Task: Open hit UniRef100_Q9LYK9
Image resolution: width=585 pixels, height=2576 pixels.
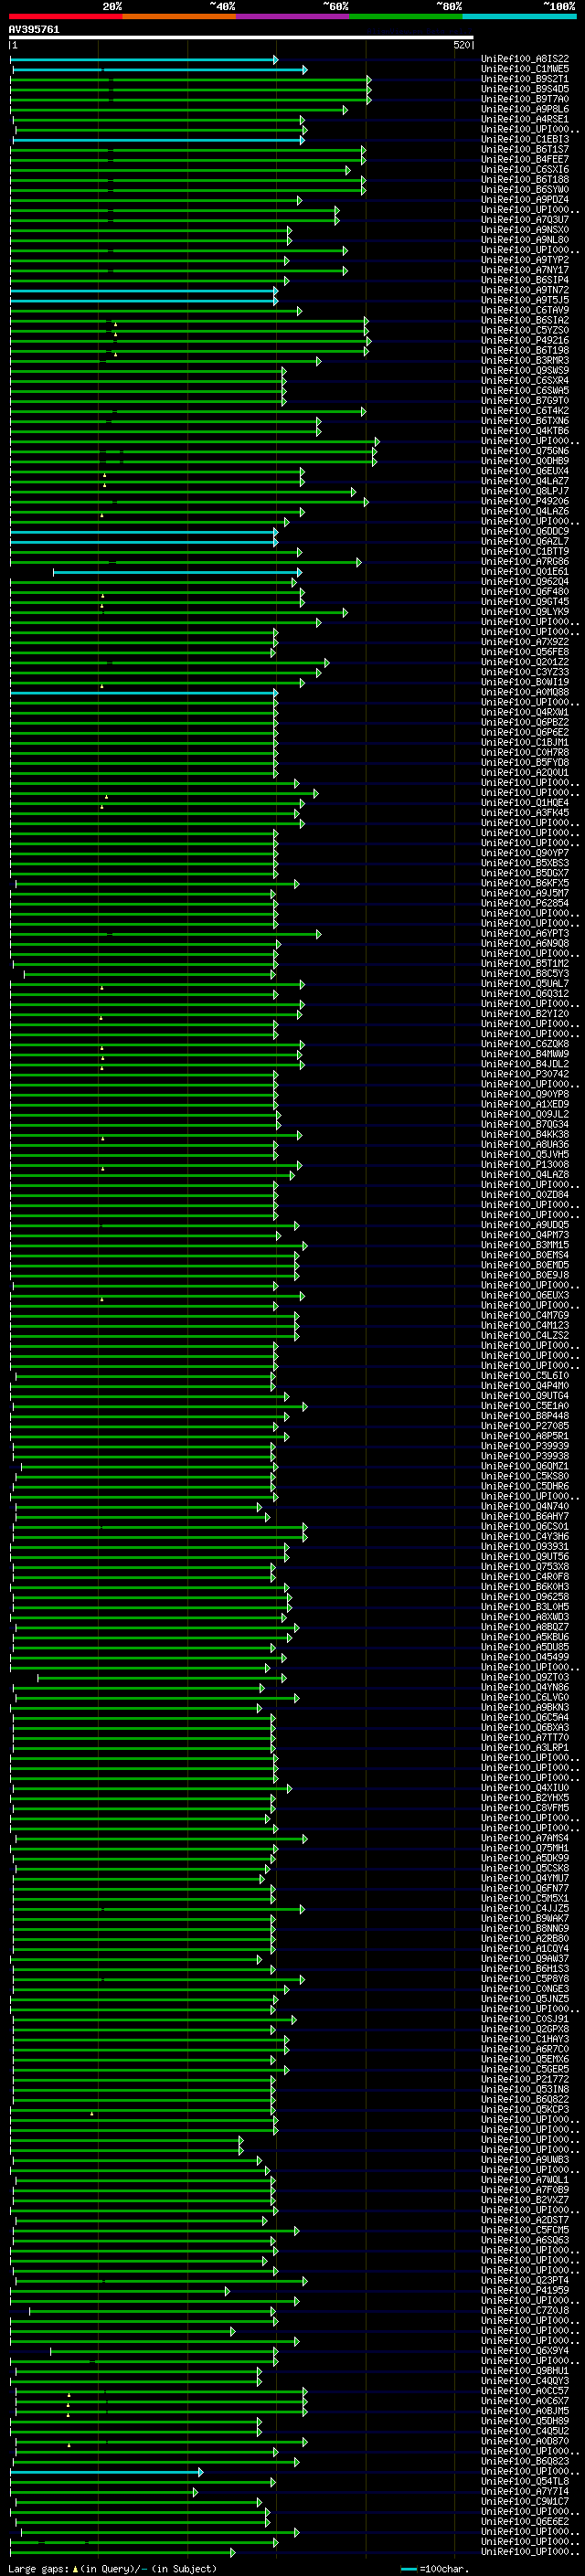Action: point(525,612)
